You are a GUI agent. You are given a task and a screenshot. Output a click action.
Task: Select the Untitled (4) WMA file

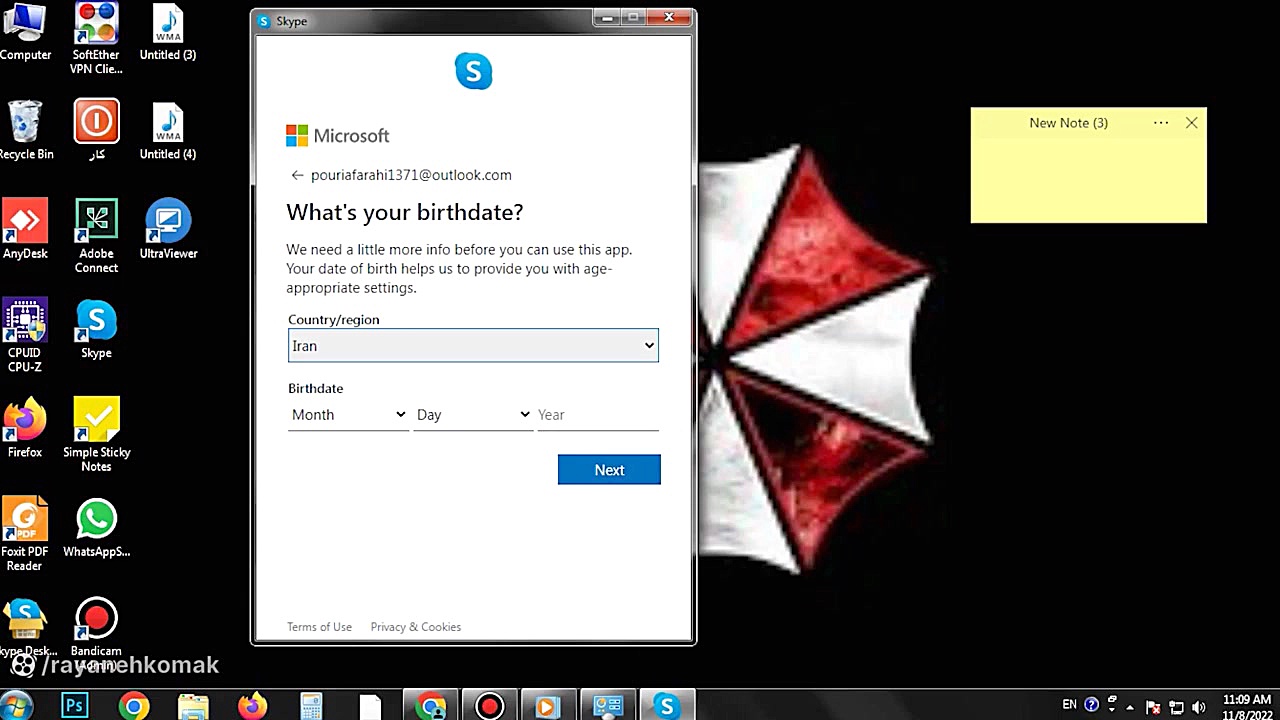[168, 131]
